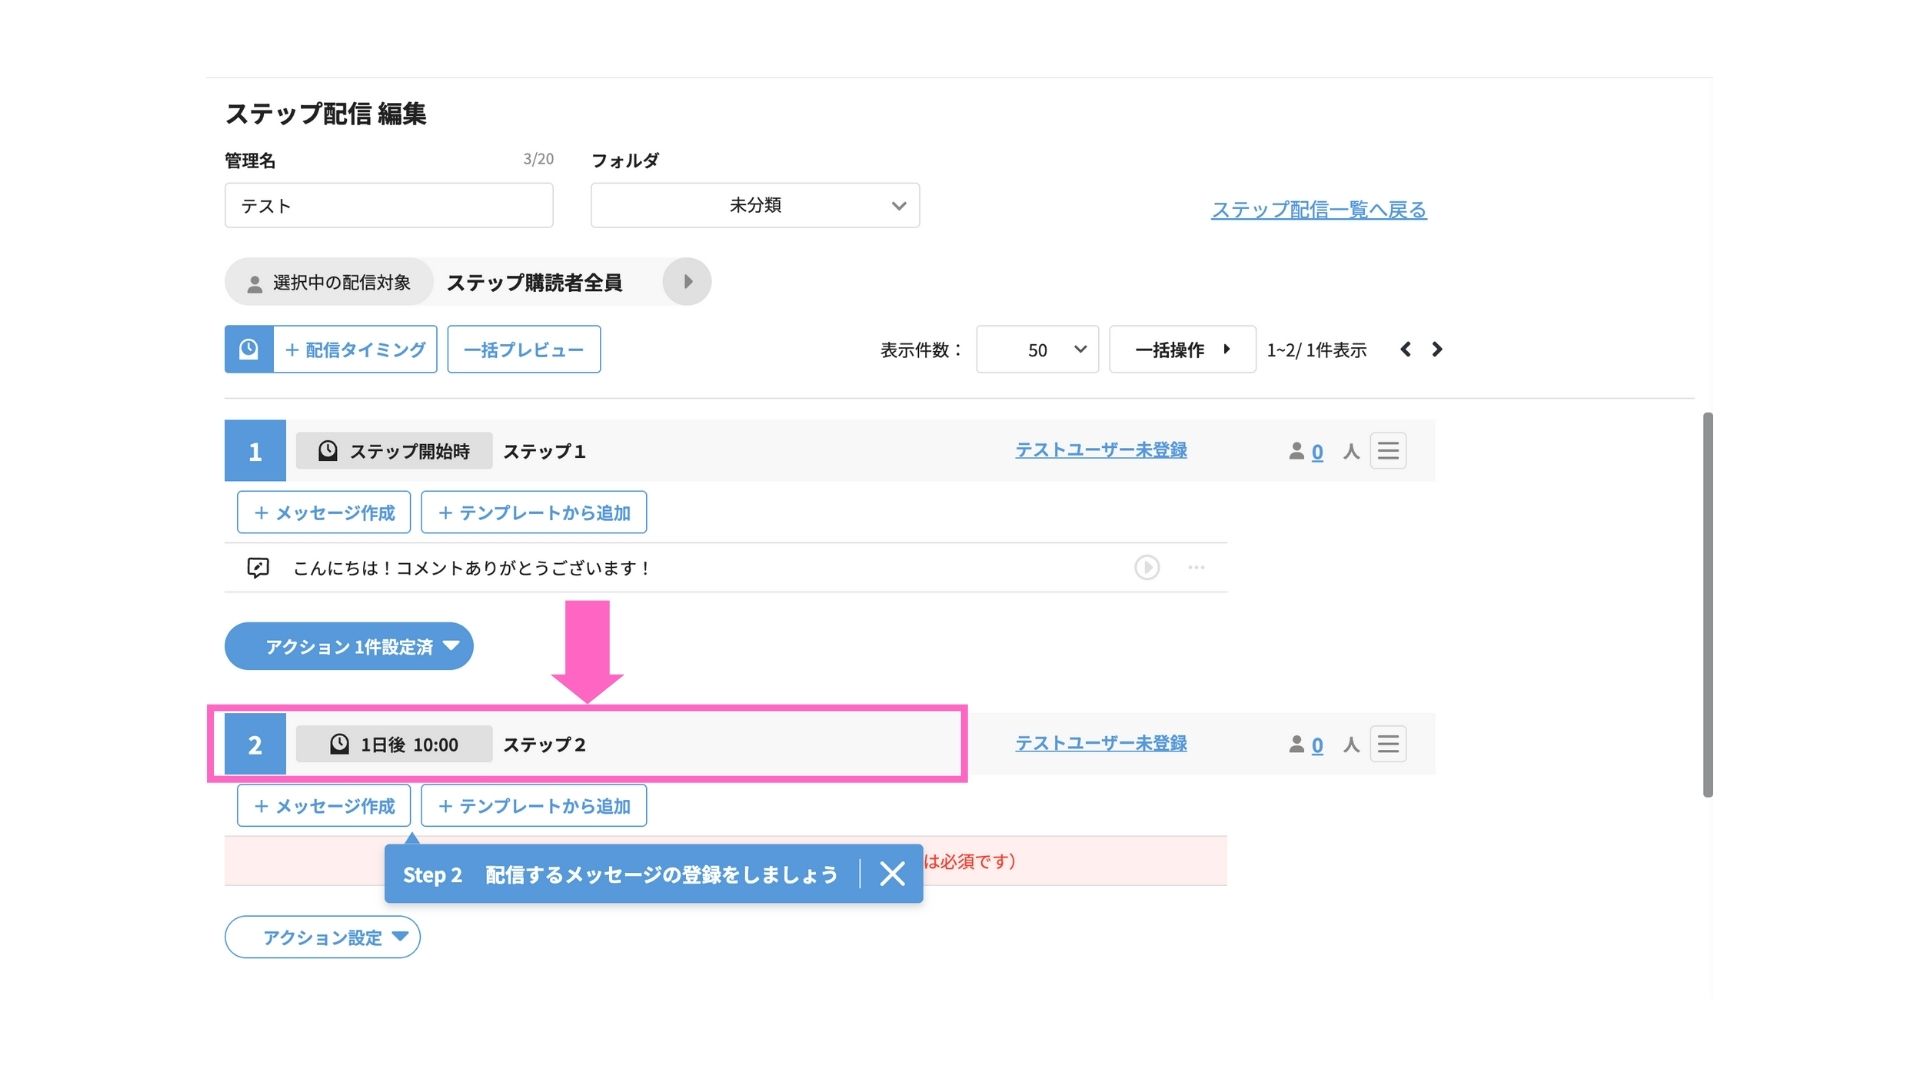Preview the こんにちは message with play icon
Image resolution: width=1920 pixels, height=1080 pixels.
coord(1147,568)
